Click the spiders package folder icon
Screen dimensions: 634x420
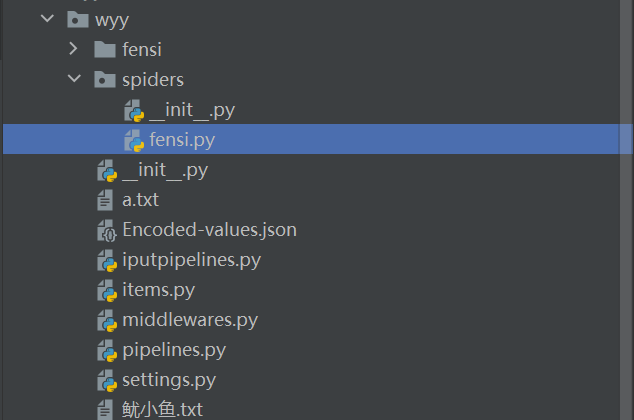click(104, 79)
